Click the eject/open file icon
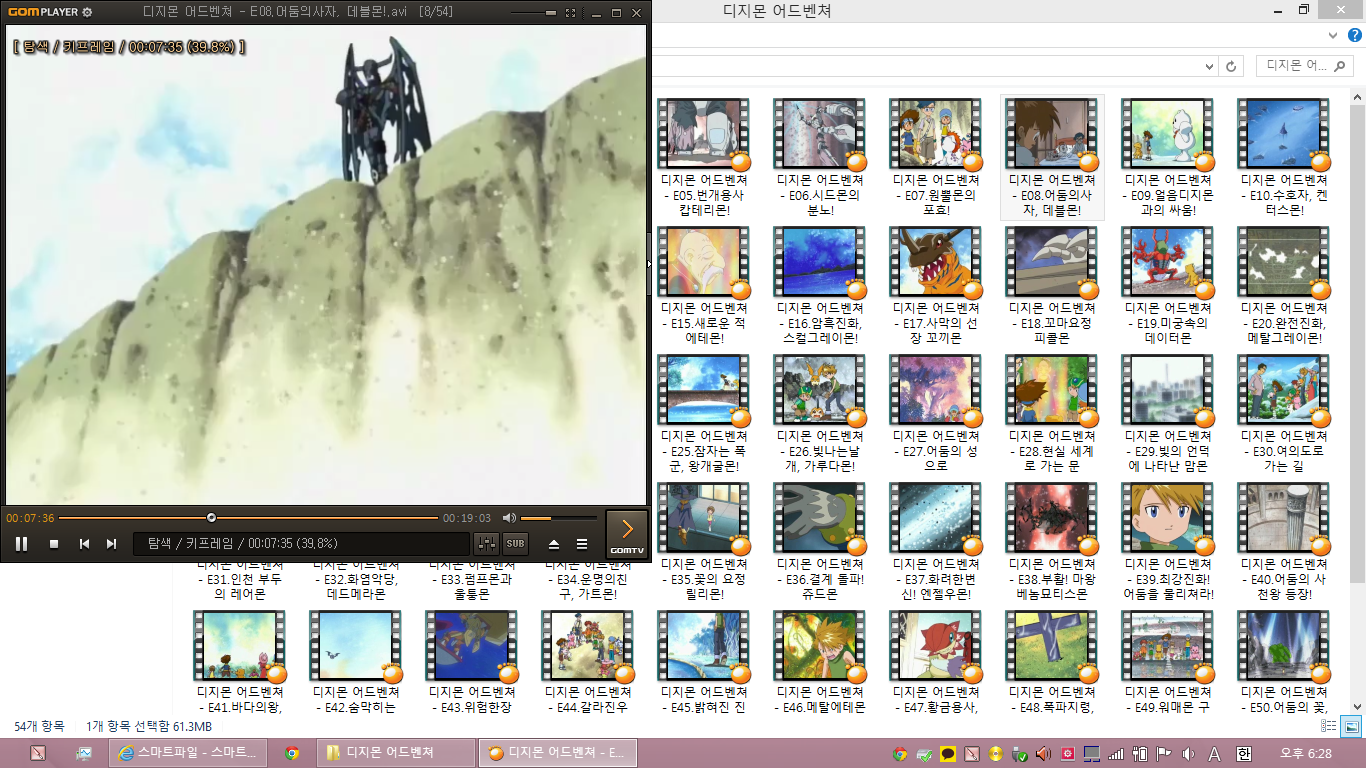Image resolution: width=1366 pixels, height=768 pixels. [x=554, y=544]
